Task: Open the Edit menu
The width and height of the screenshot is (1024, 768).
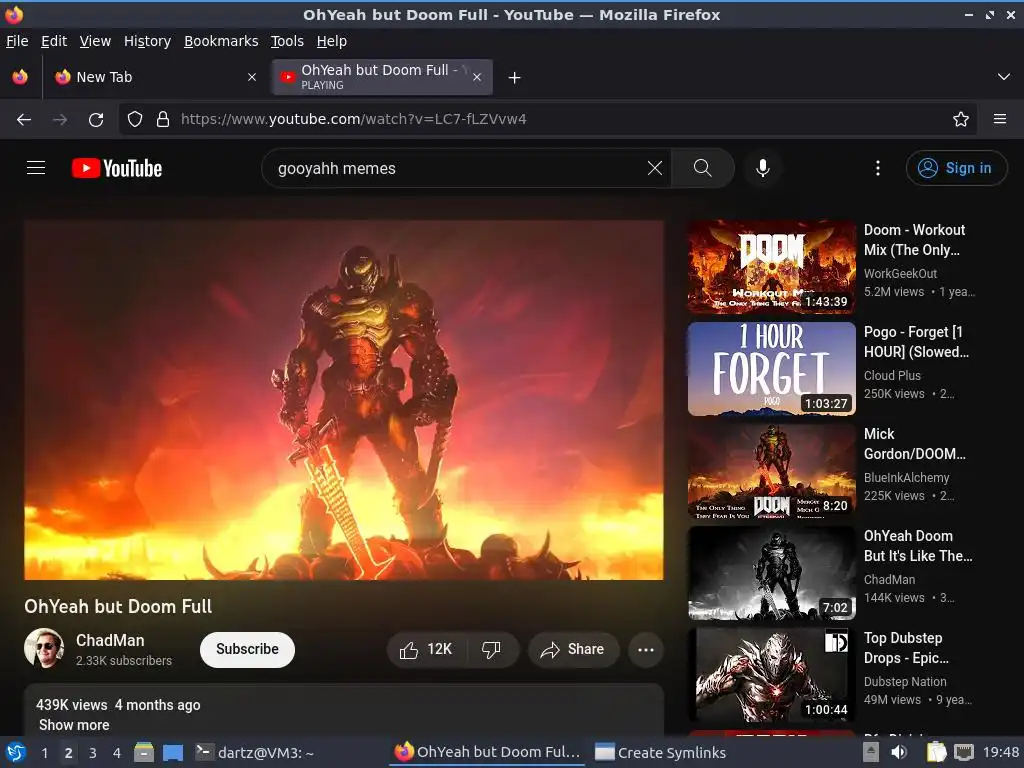Action: [54, 41]
